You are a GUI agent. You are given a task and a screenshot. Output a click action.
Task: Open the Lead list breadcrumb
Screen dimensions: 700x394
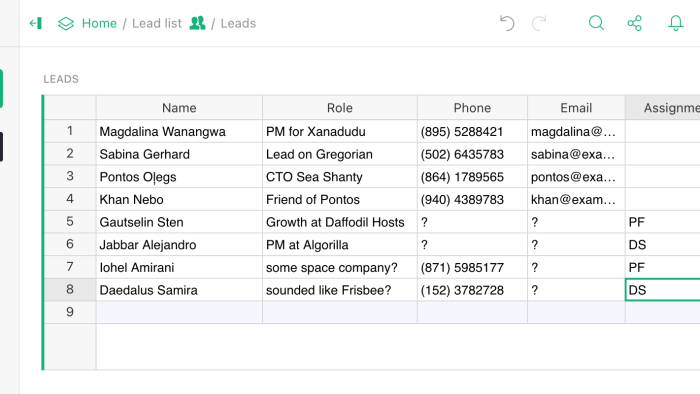[157, 23]
